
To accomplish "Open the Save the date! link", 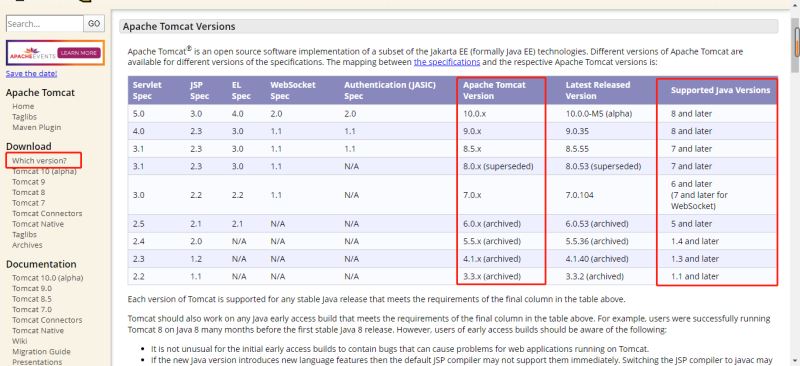I will [x=31, y=74].
